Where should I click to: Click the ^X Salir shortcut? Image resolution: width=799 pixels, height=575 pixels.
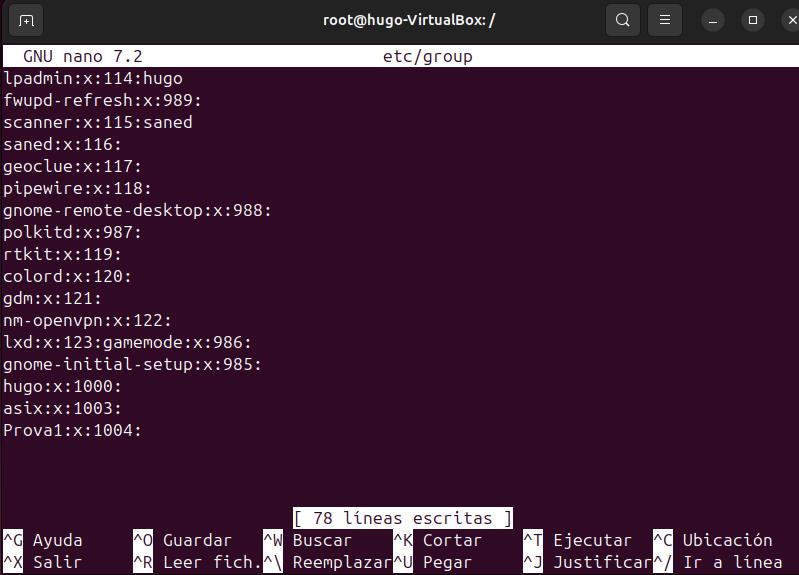coord(43,562)
